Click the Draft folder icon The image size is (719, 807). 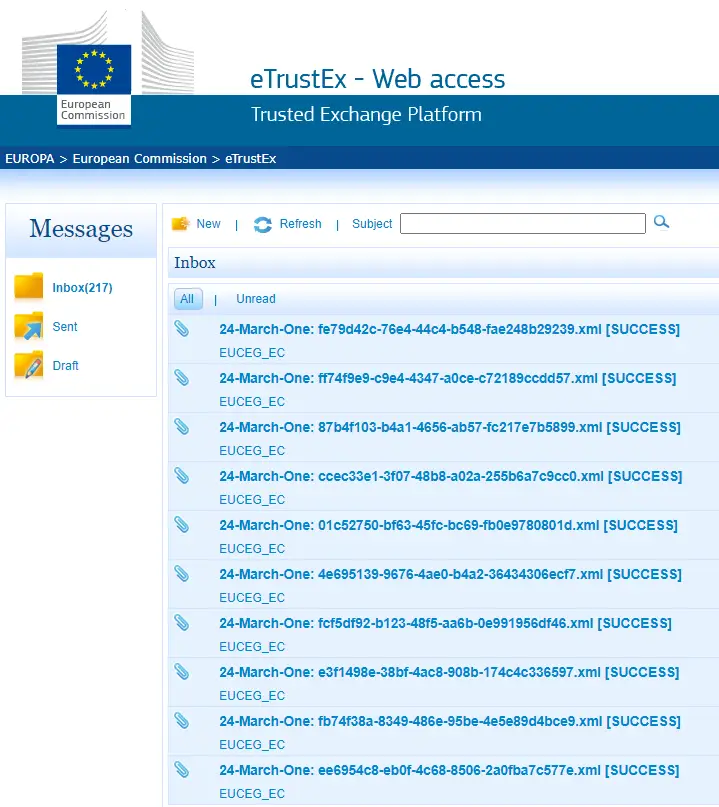(x=28, y=365)
